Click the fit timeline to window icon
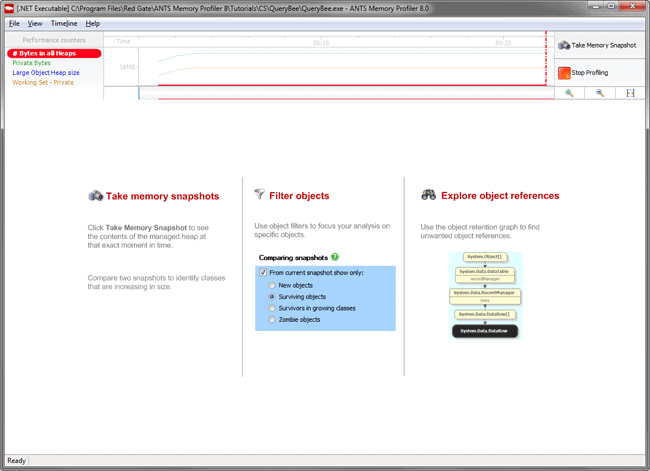The width and height of the screenshot is (650, 471). [630, 93]
